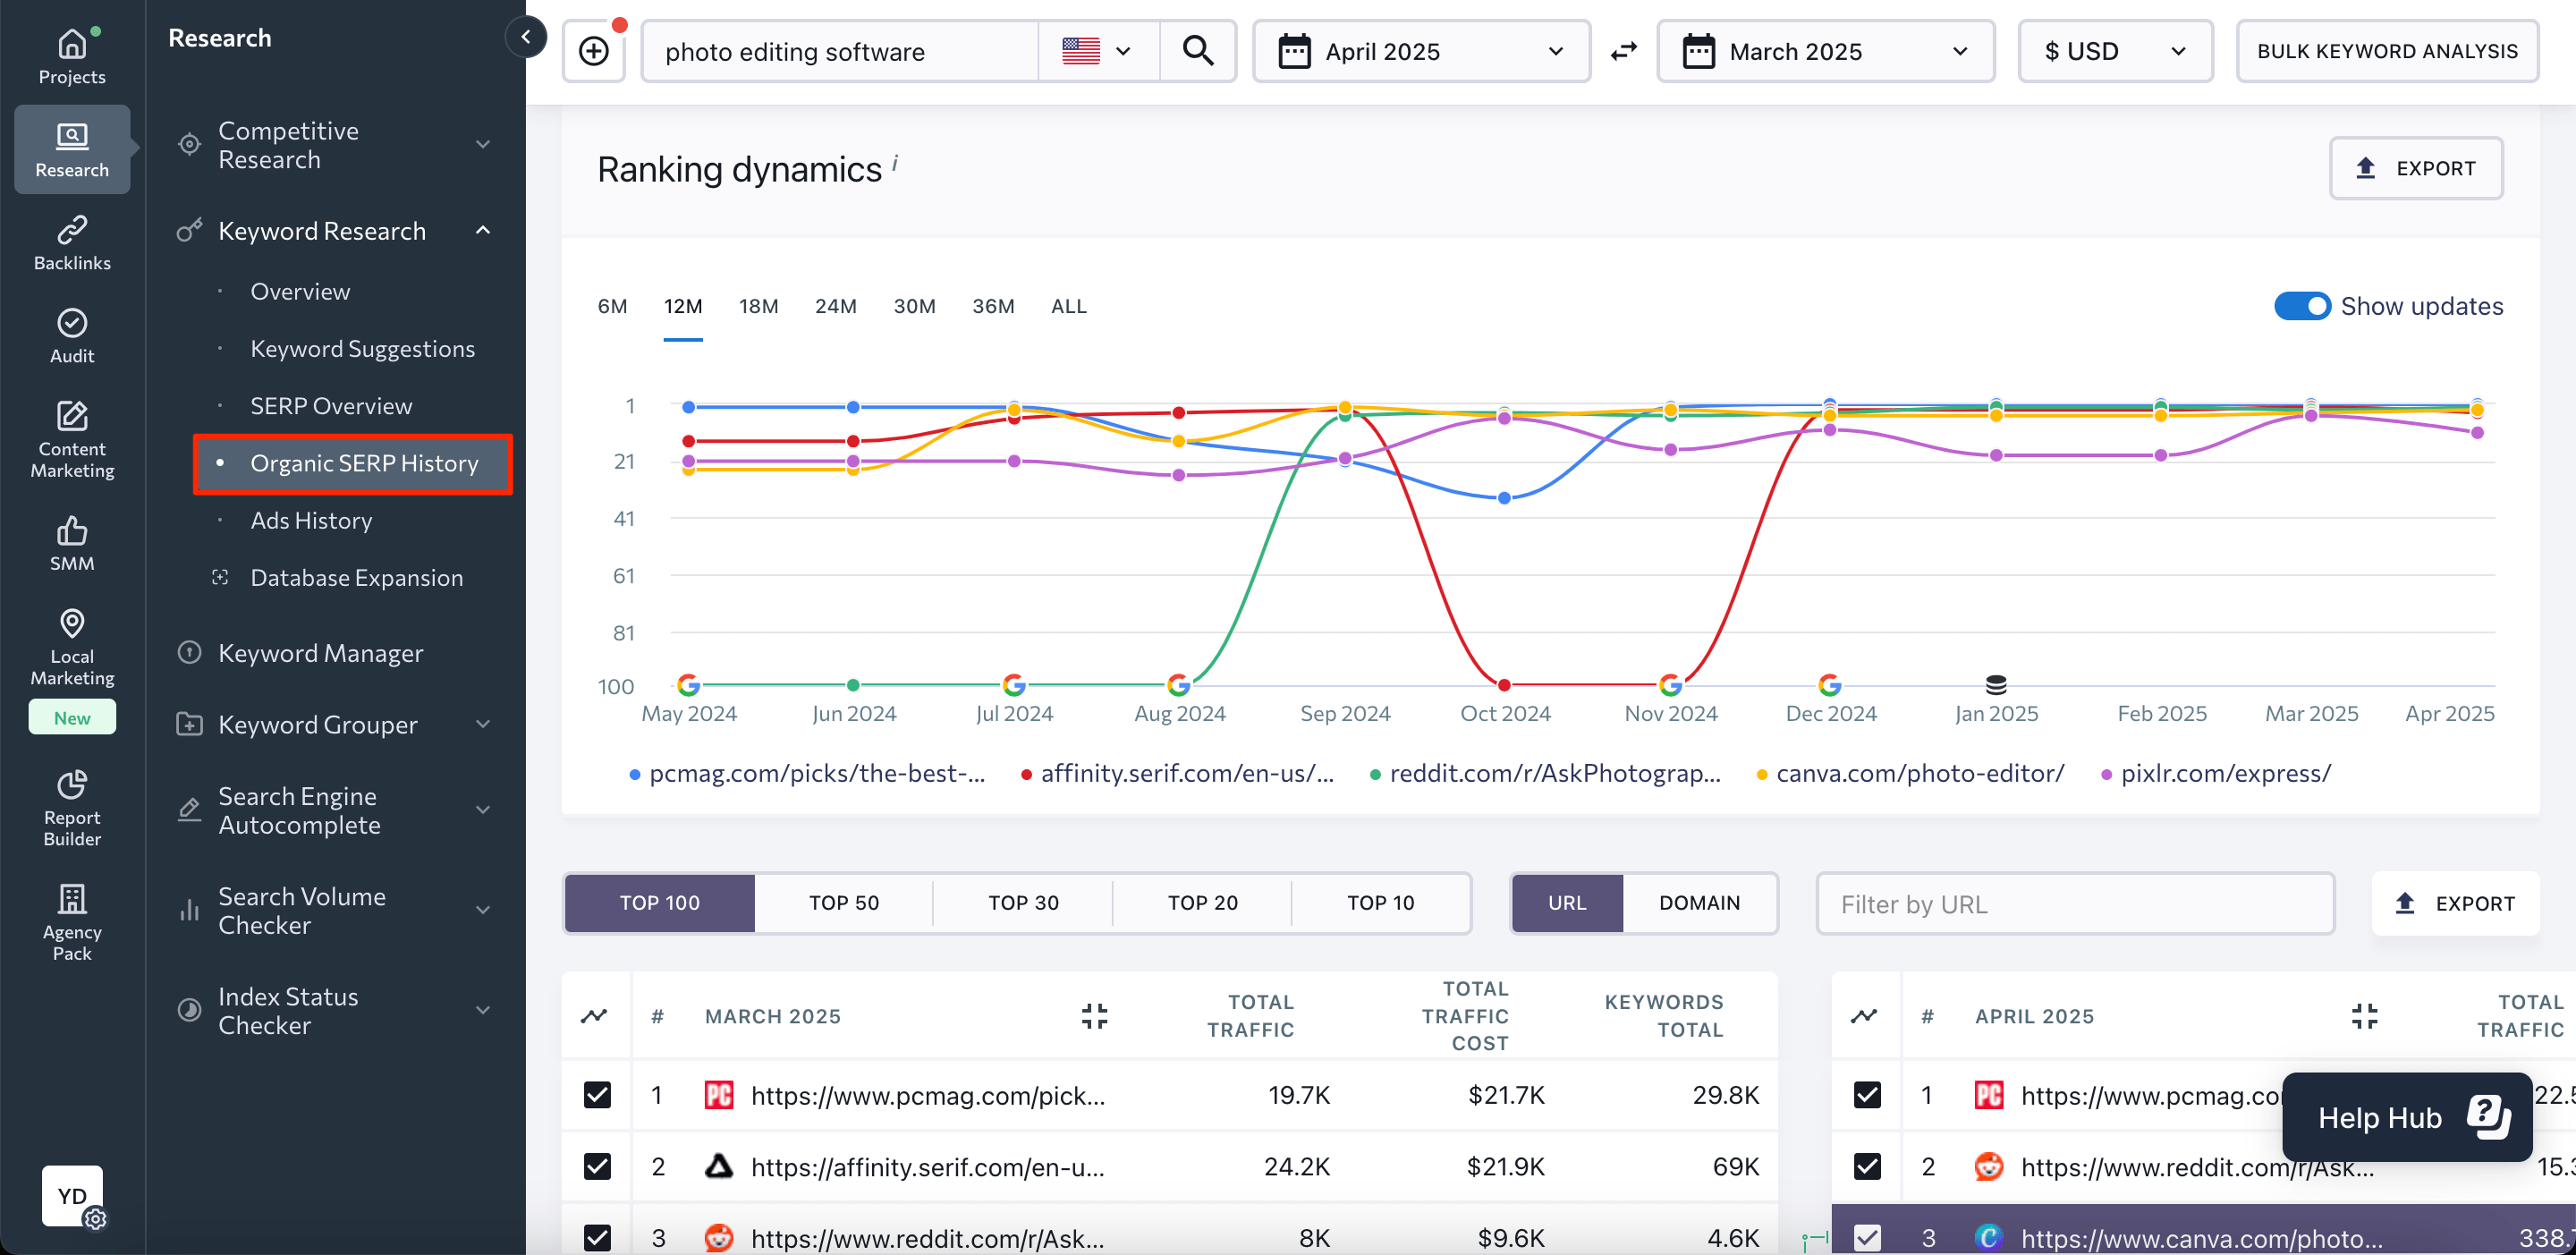This screenshot has width=2576, height=1255.
Task: Click the trend line icon in April table header
Action: [x=1864, y=1016]
